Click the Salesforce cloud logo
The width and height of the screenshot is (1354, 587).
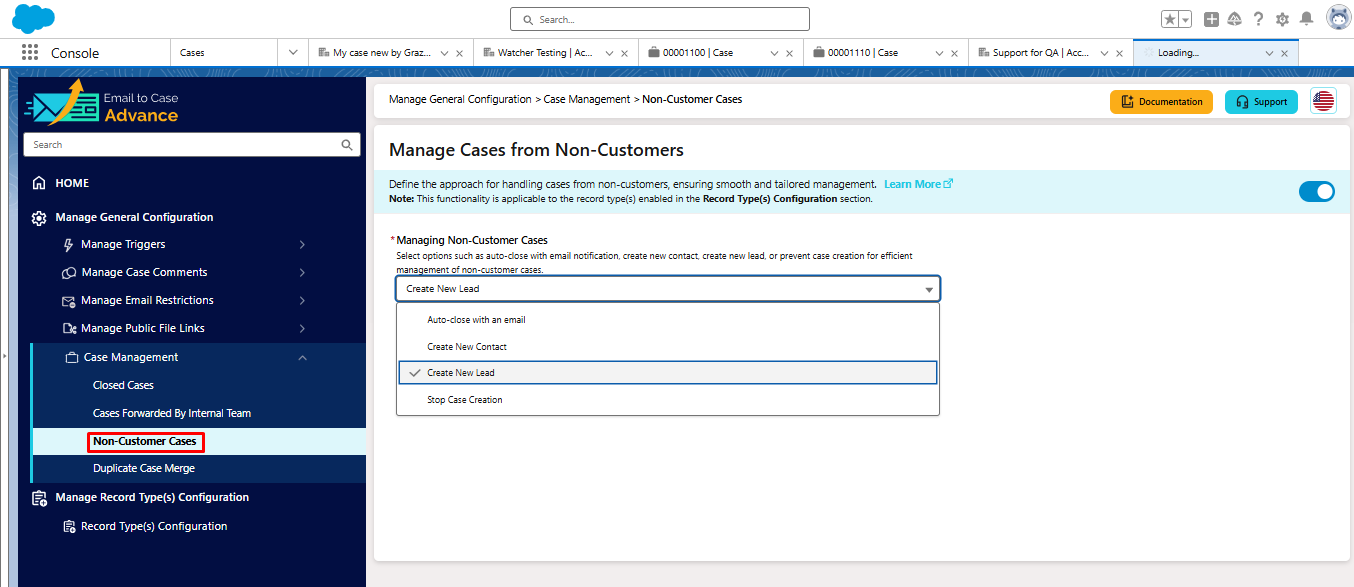click(33, 18)
